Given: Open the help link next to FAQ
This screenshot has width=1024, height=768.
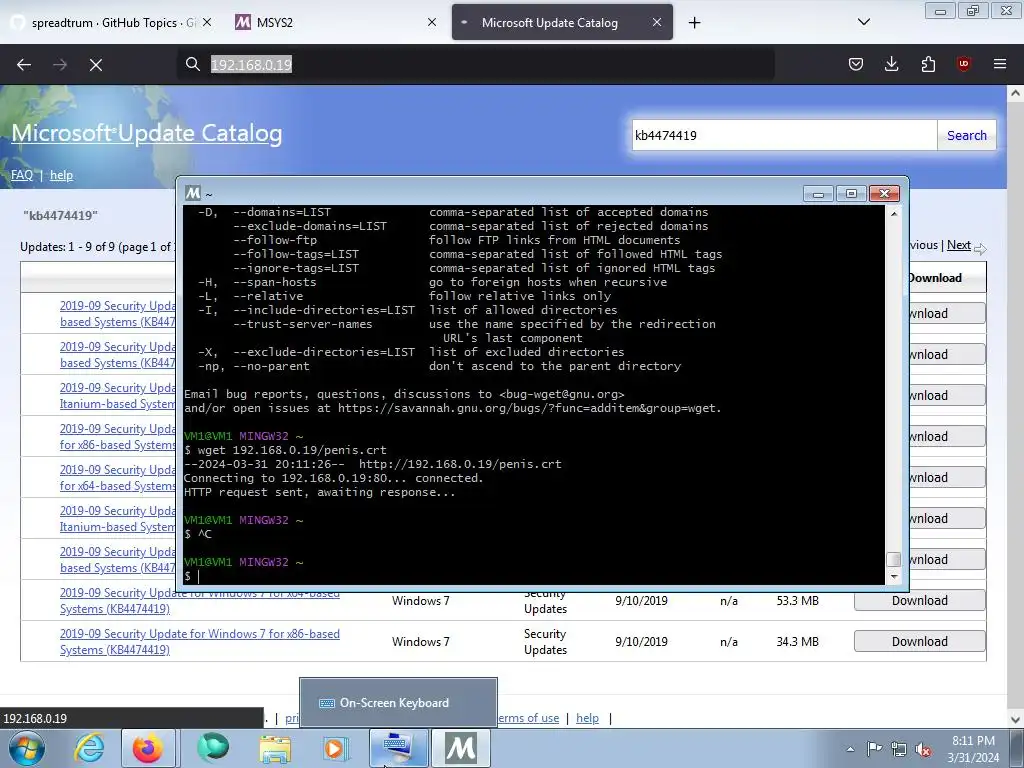Looking at the screenshot, I should [x=61, y=175].
